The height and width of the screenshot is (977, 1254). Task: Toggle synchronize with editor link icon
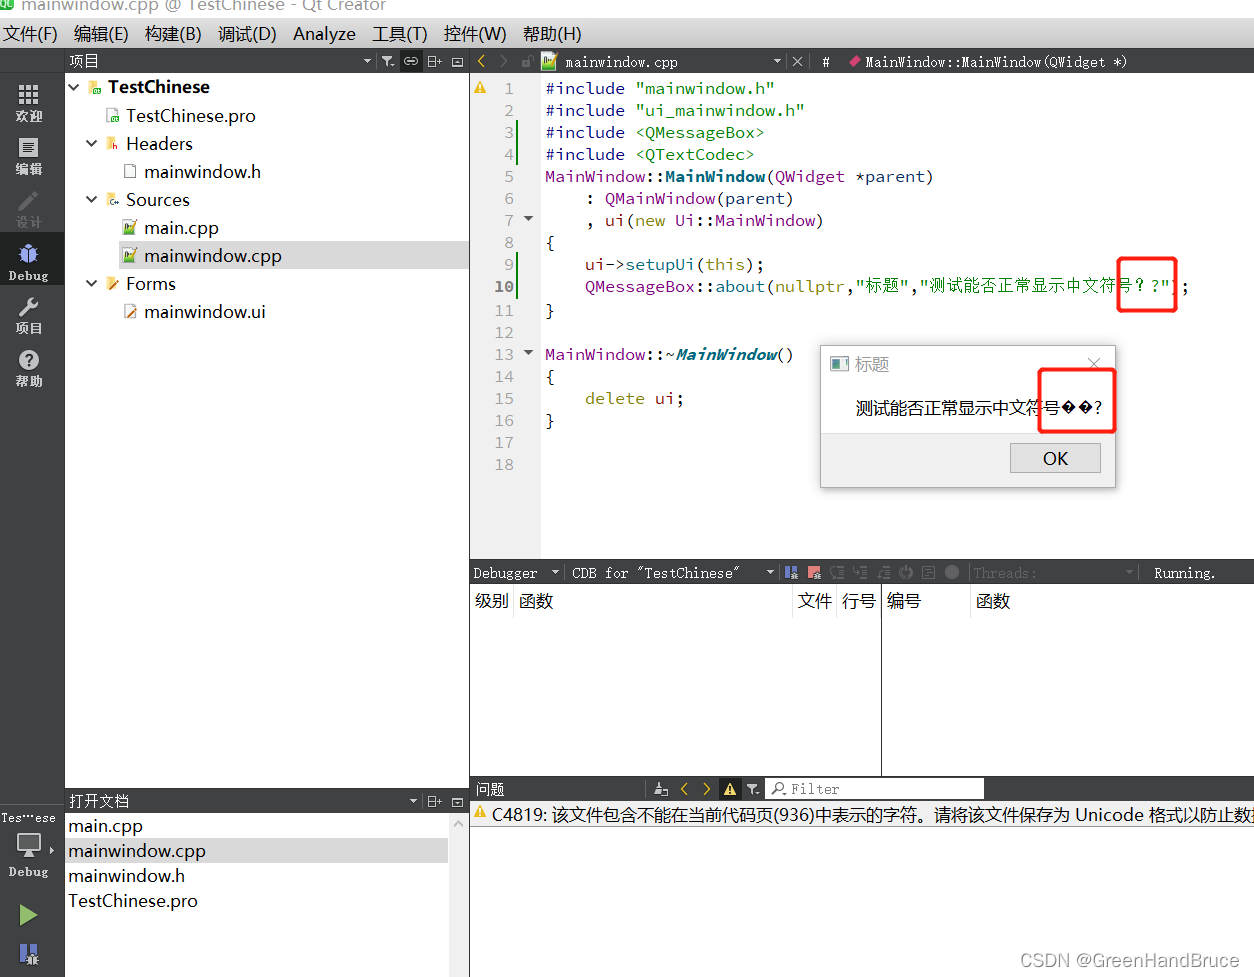click(x=411, y=61)
